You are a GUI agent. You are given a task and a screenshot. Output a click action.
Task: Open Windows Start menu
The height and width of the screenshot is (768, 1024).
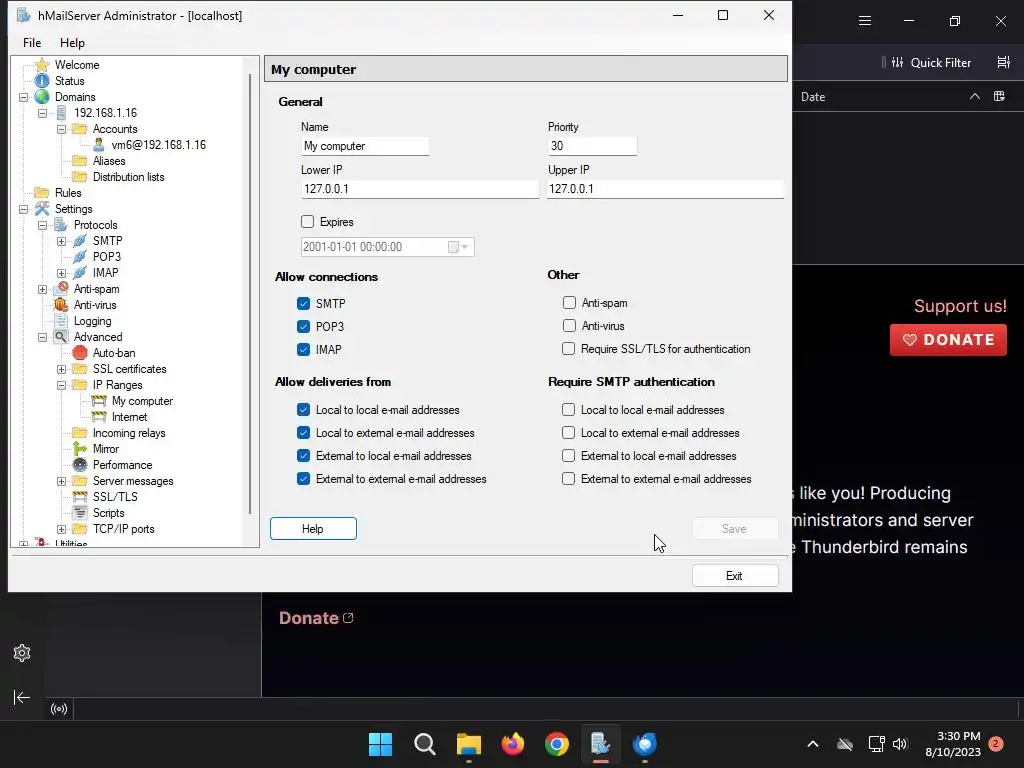pyautogui.click(x=381, y=744)
